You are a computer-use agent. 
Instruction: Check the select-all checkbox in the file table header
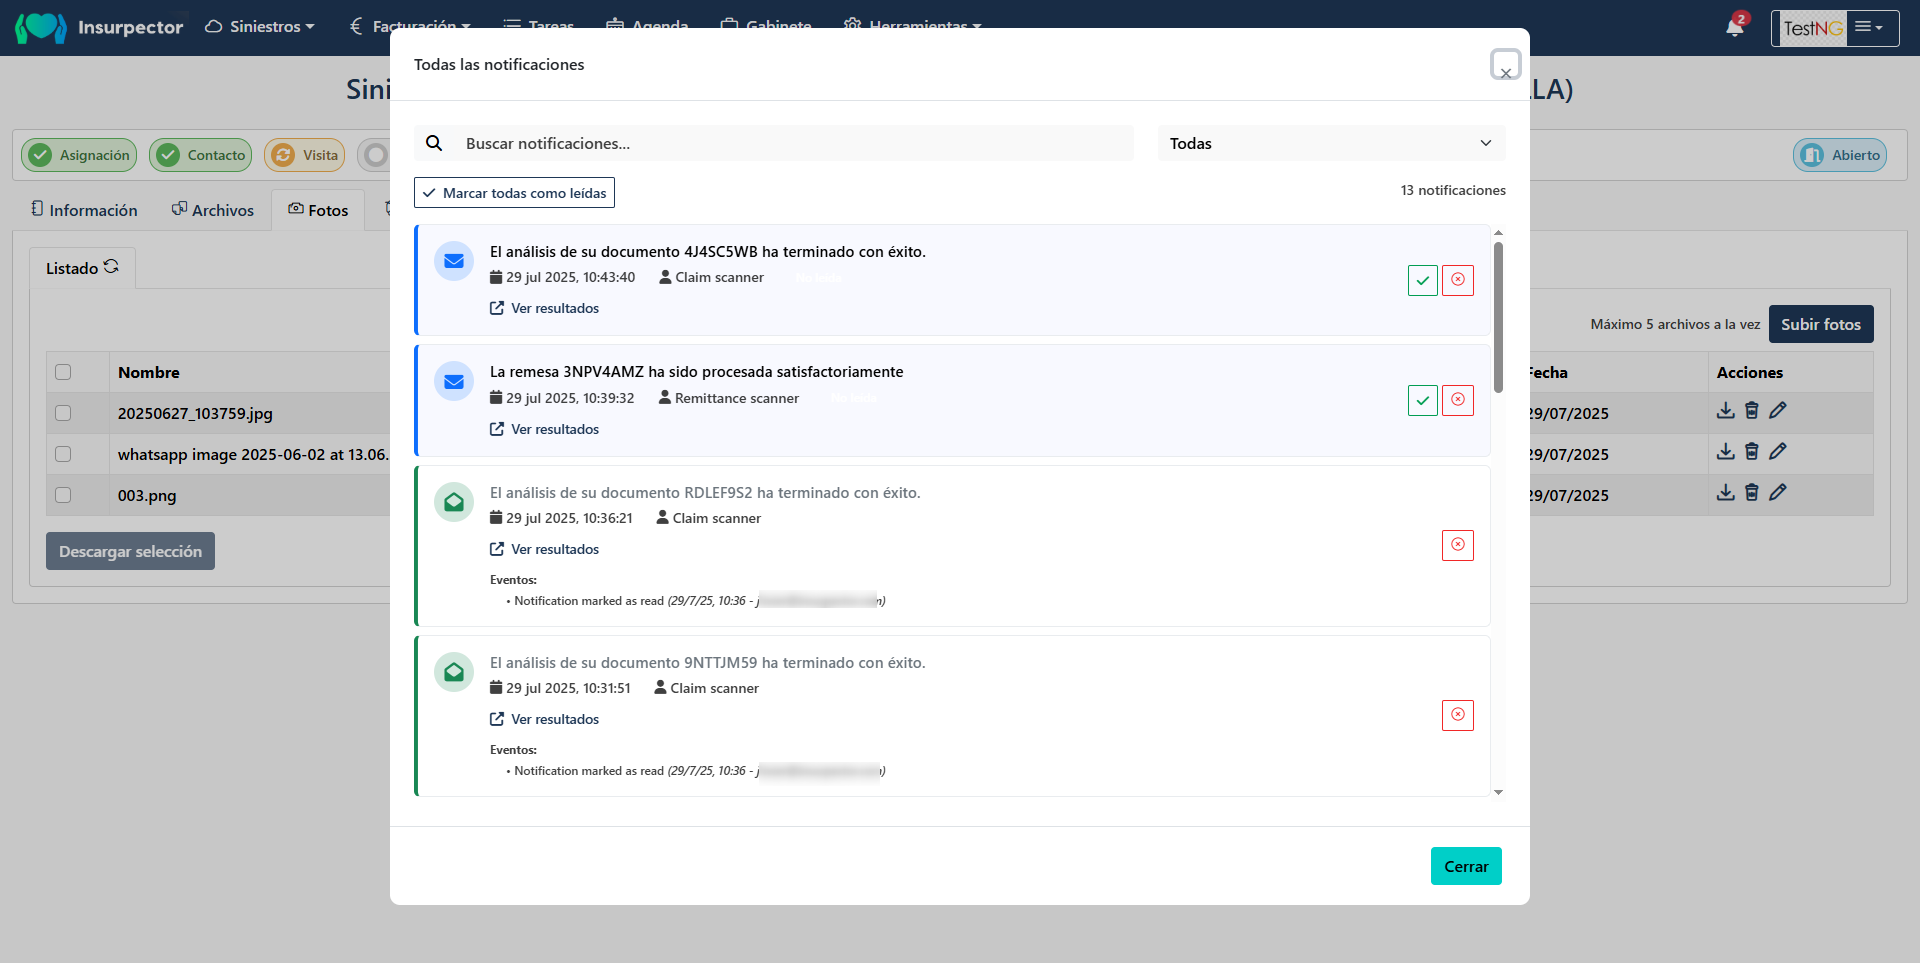pos(64,371)
